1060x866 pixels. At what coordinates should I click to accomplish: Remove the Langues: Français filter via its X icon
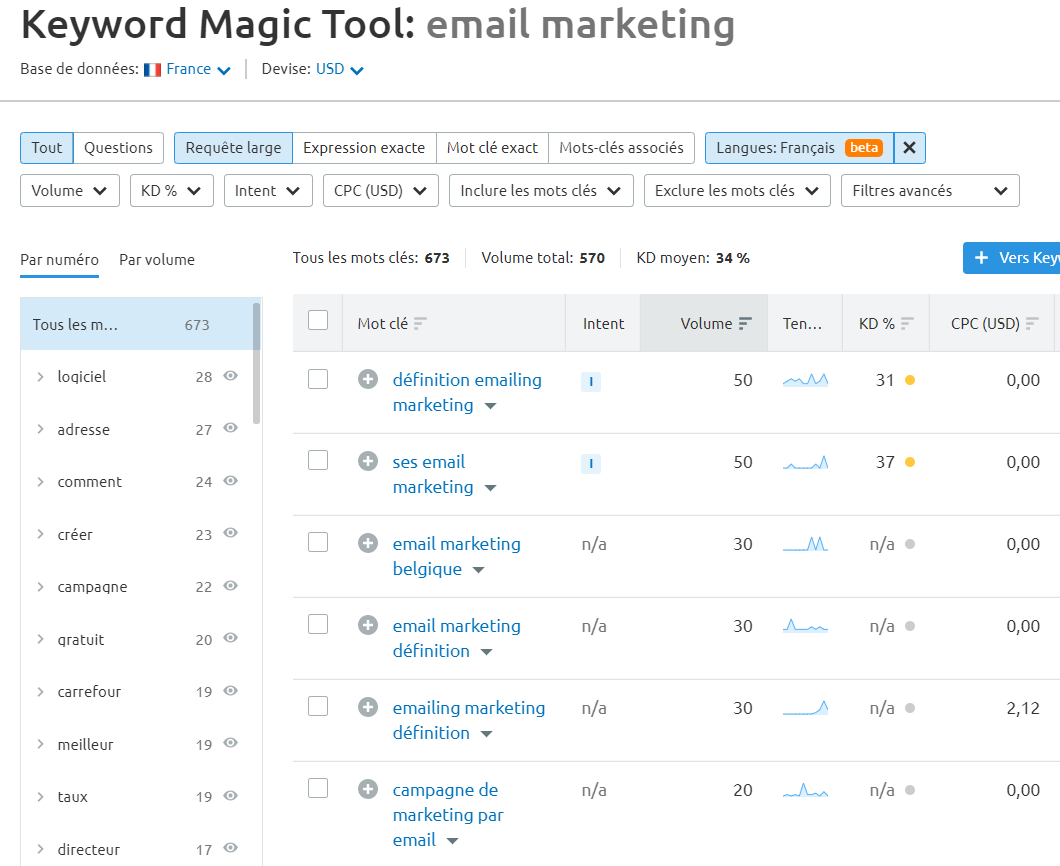[909, 147]
